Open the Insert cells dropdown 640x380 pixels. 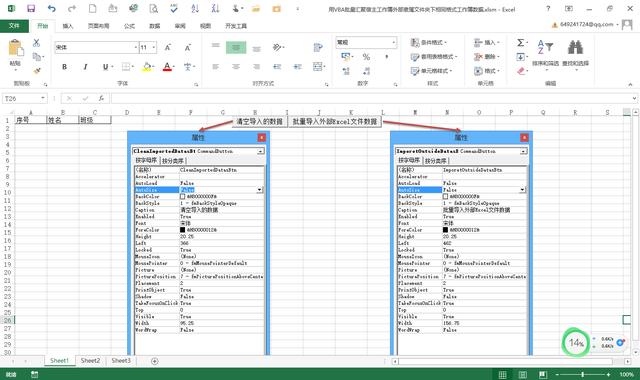pyautogui.click(x=487, y=42)
